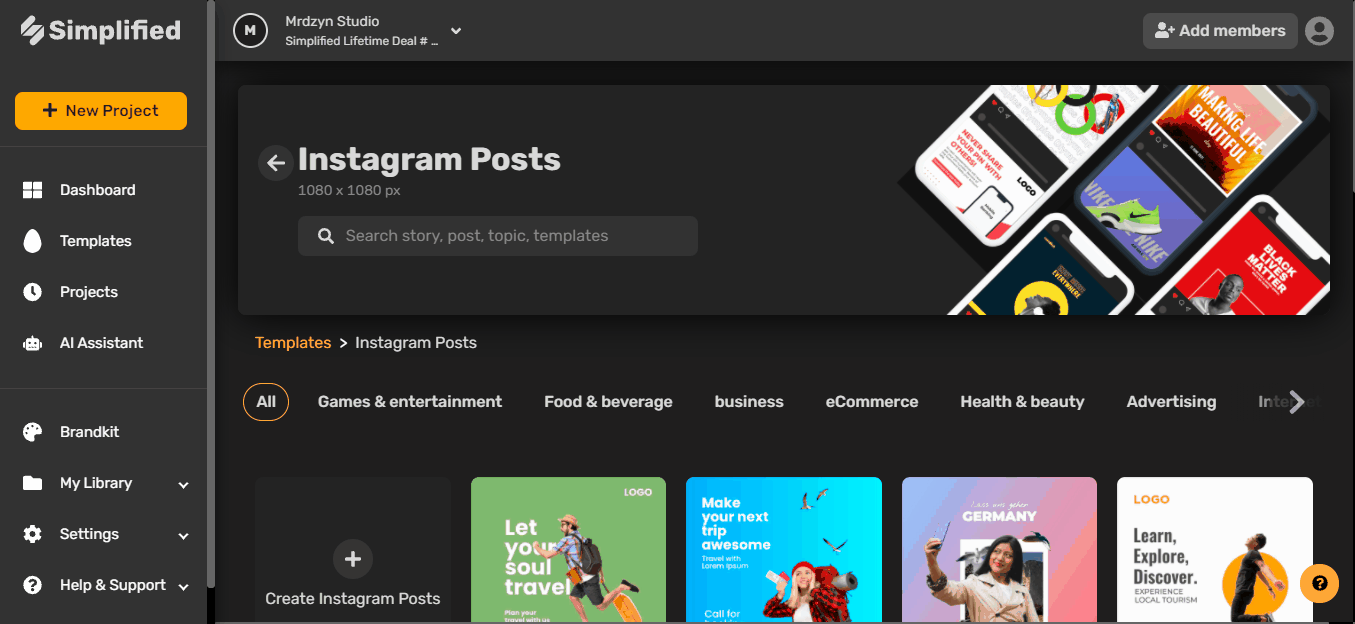
Task: Click the Simplified Lifetime Deal text
Action: click(361, 42)
